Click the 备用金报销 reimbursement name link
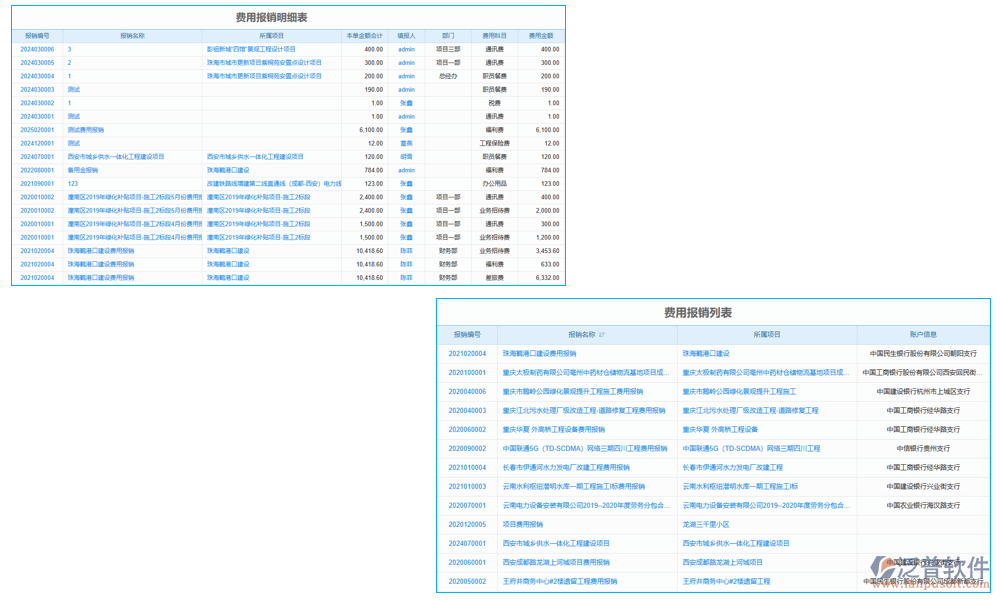Viewport: 1000px width, 600px height. coord(83,170)
